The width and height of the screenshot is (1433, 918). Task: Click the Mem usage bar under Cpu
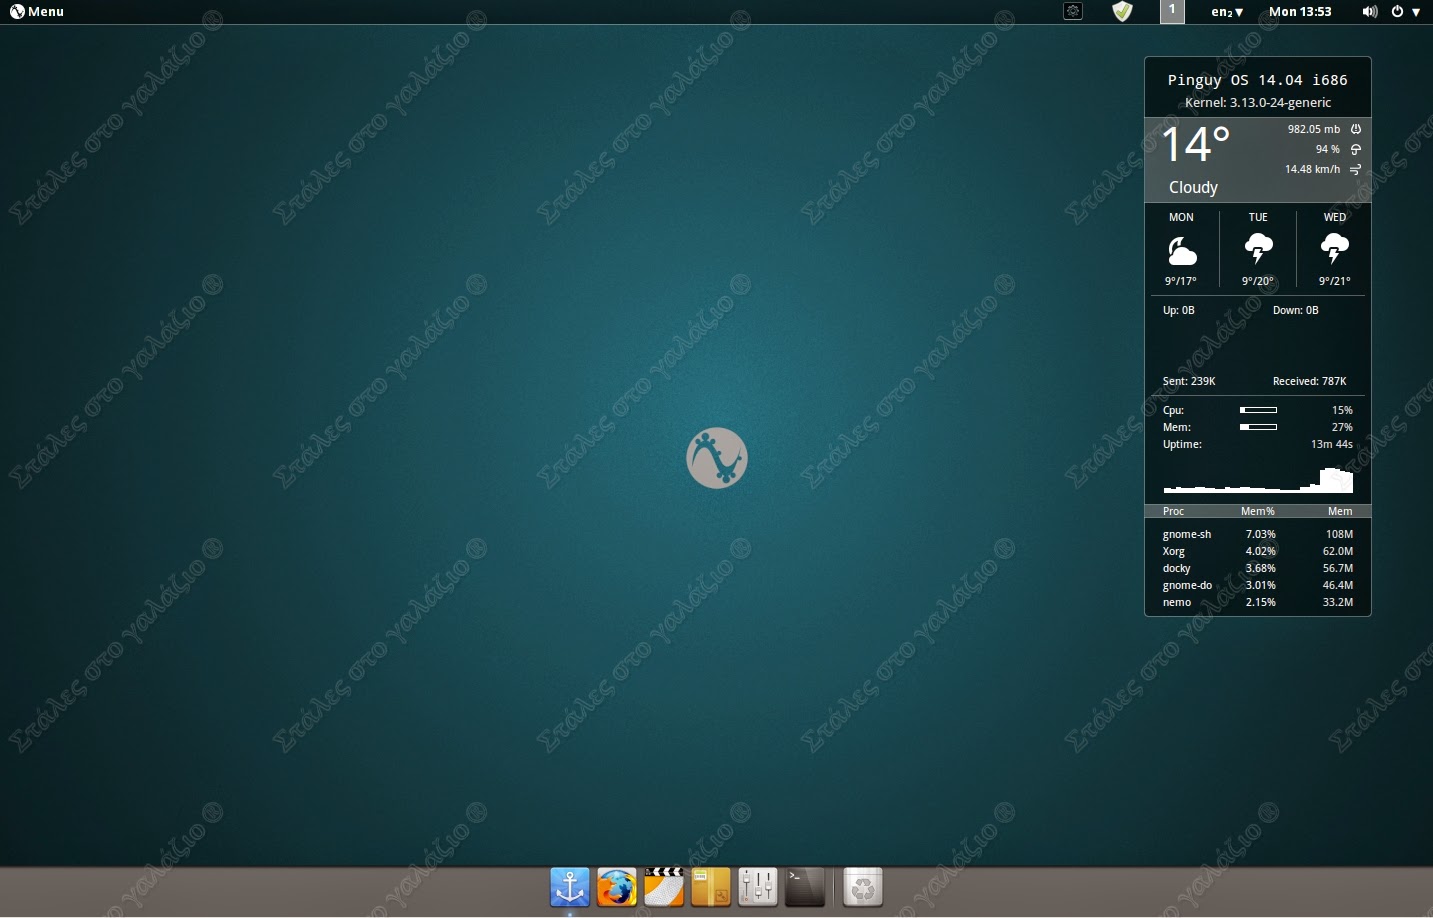[x=1258, y=427]
